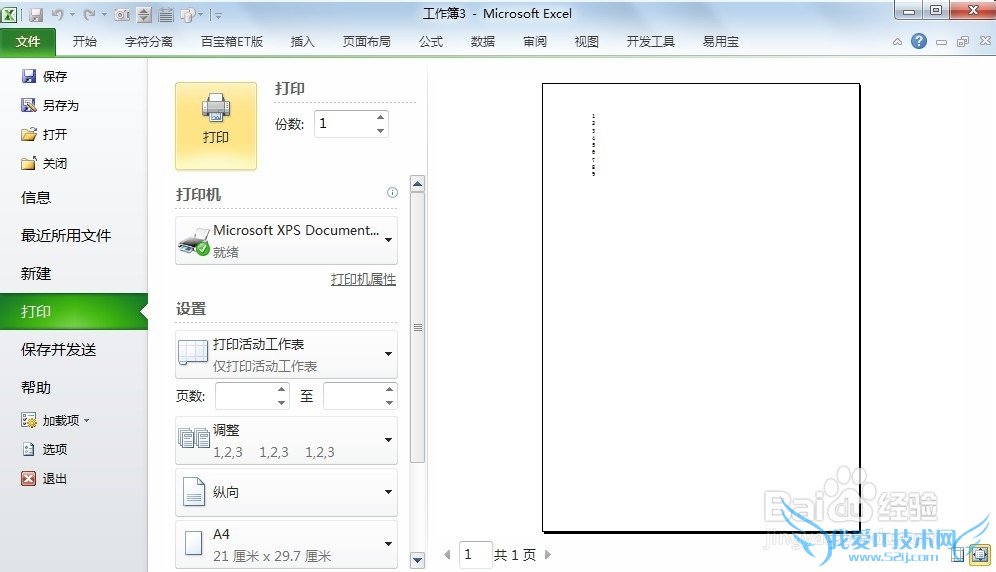Click the horizontal lines list icon in quick access toolbar
Image resolution: width=996 pixels, height=572 pixels.
[166, 14]
